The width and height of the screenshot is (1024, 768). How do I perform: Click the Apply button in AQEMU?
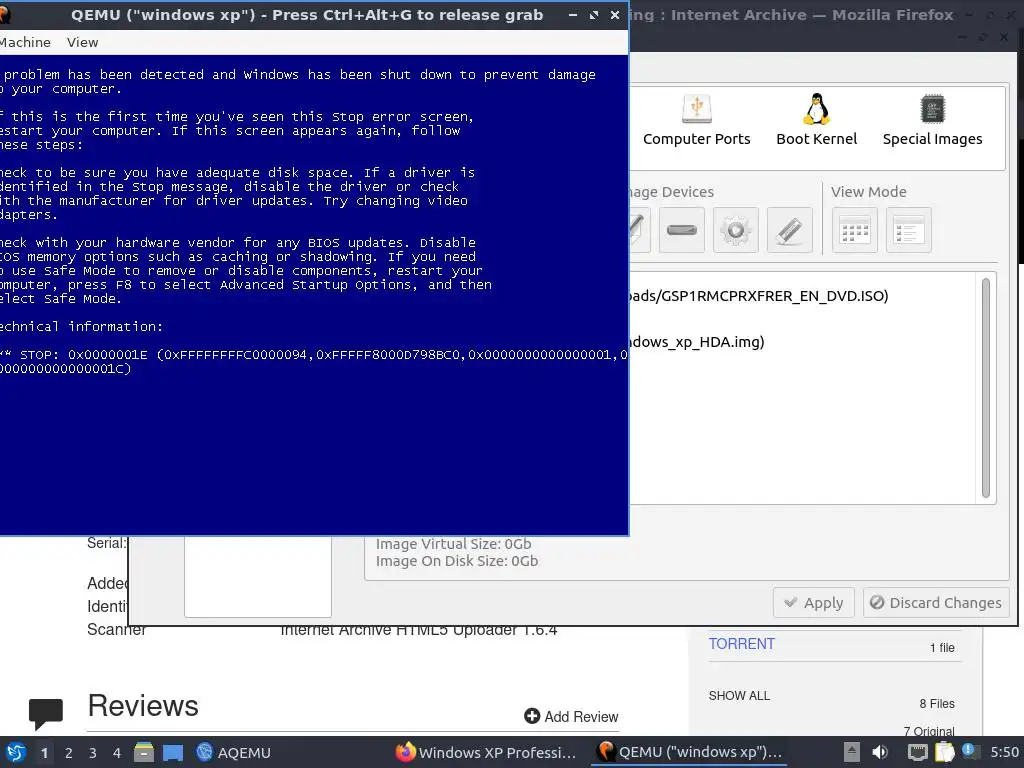point(814,602)
